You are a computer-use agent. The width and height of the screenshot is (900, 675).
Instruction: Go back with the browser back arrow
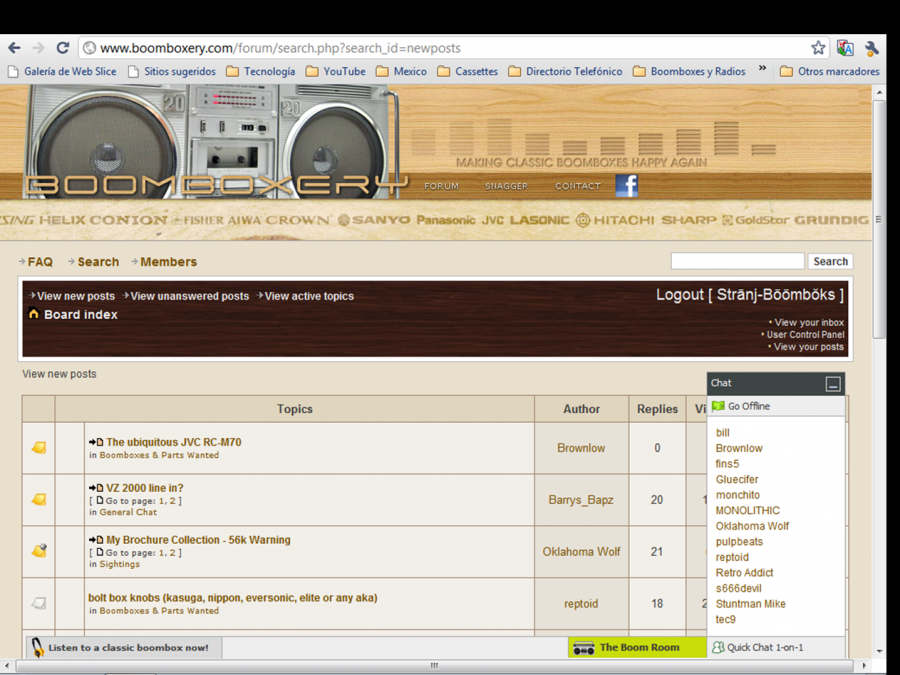[x=14, y=48]
